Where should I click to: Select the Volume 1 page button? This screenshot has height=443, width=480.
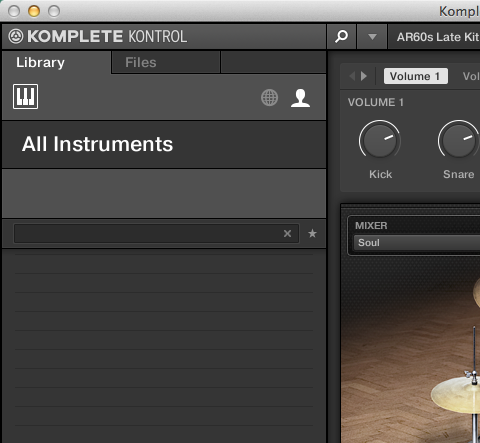pyautogui.click(x=415, y=76)
